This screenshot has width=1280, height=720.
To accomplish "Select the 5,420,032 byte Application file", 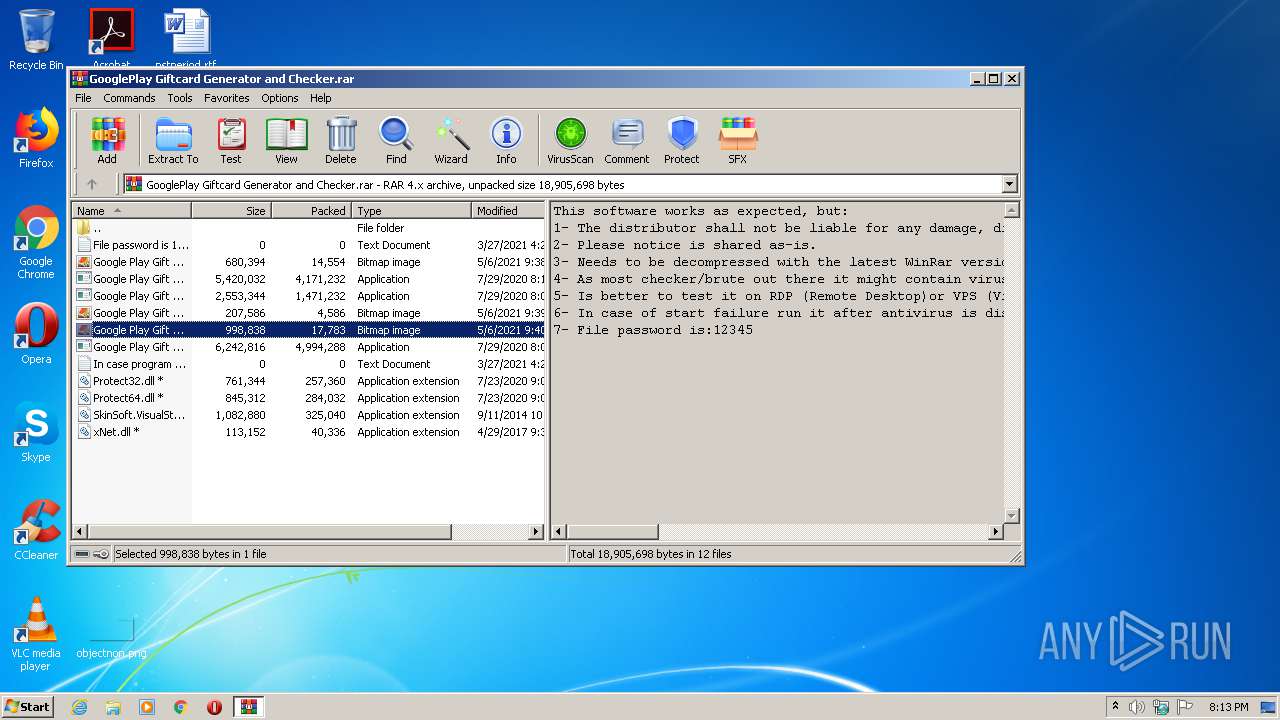I will point(308,279).
